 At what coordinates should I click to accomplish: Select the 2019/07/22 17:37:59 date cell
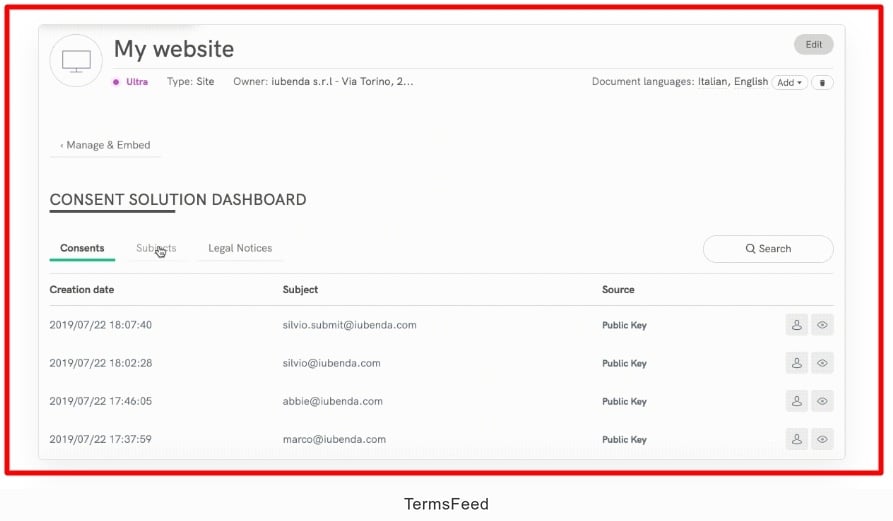click(x=100, y=440)
